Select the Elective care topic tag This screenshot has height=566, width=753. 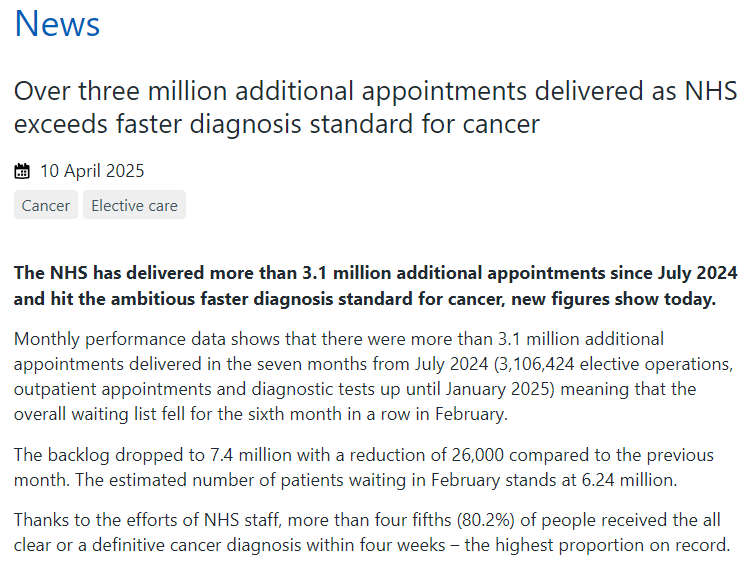(x=134, y=205)
